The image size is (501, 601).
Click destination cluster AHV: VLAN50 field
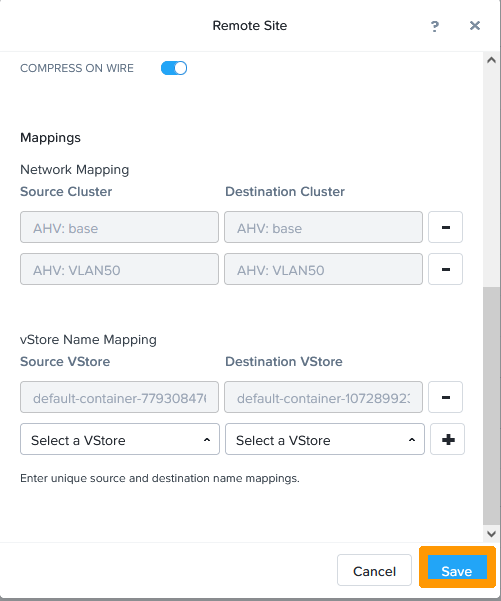[x=323, y=269]
